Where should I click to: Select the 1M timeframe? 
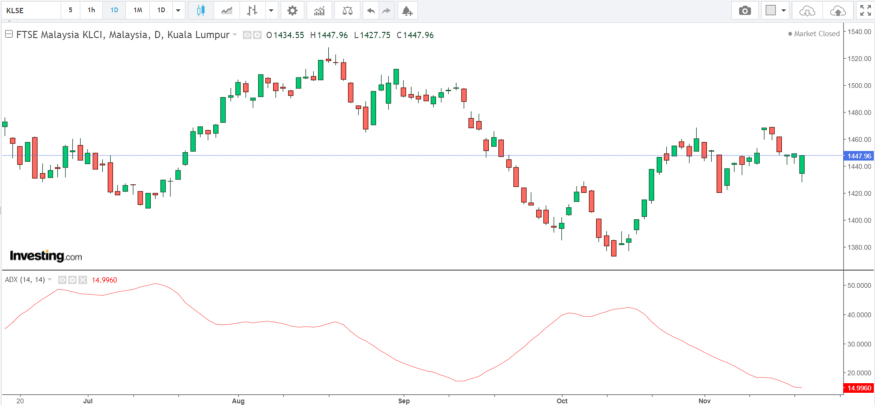(x=137, y=10)
